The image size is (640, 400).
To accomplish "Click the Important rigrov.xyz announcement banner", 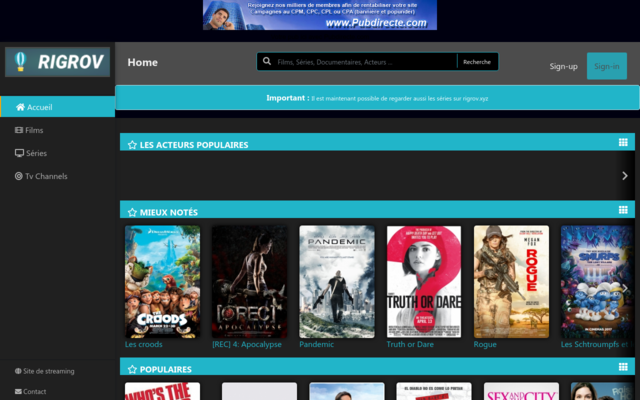I will [377, 98].
